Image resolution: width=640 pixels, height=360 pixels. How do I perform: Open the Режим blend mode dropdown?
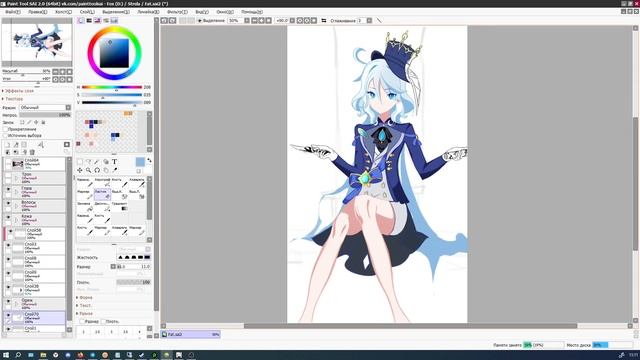point(45,107)
